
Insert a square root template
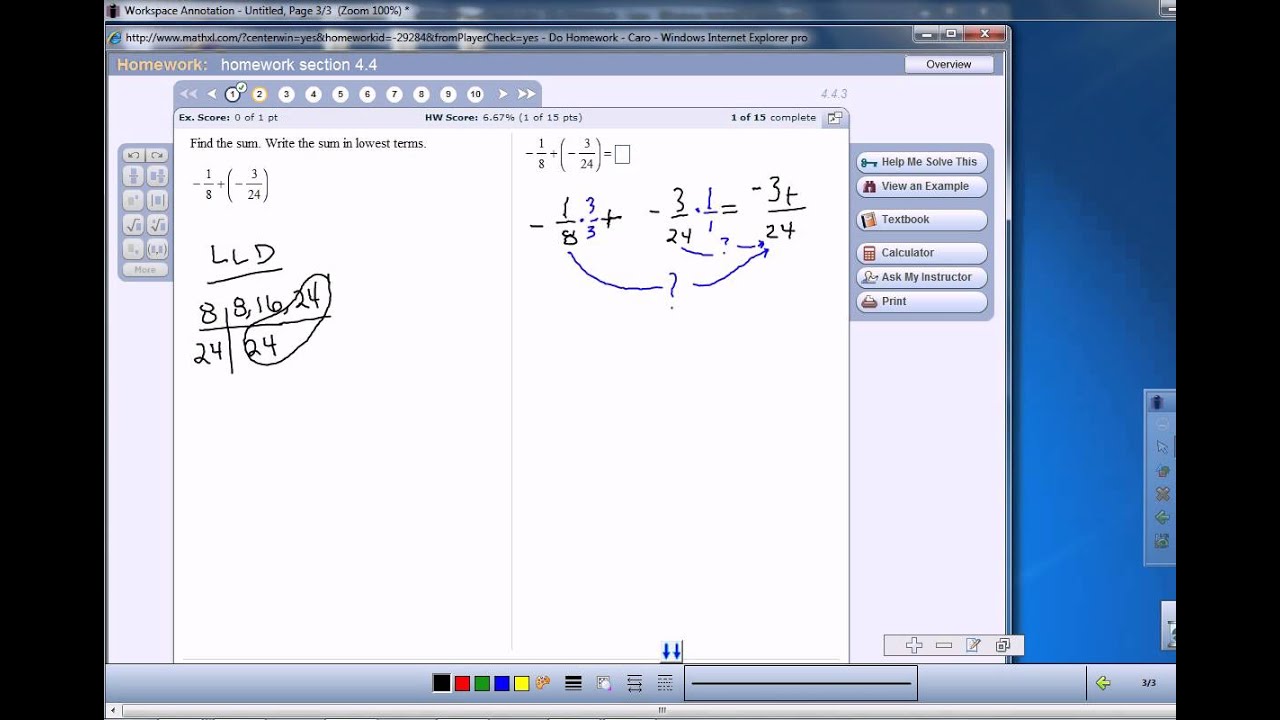134,225
